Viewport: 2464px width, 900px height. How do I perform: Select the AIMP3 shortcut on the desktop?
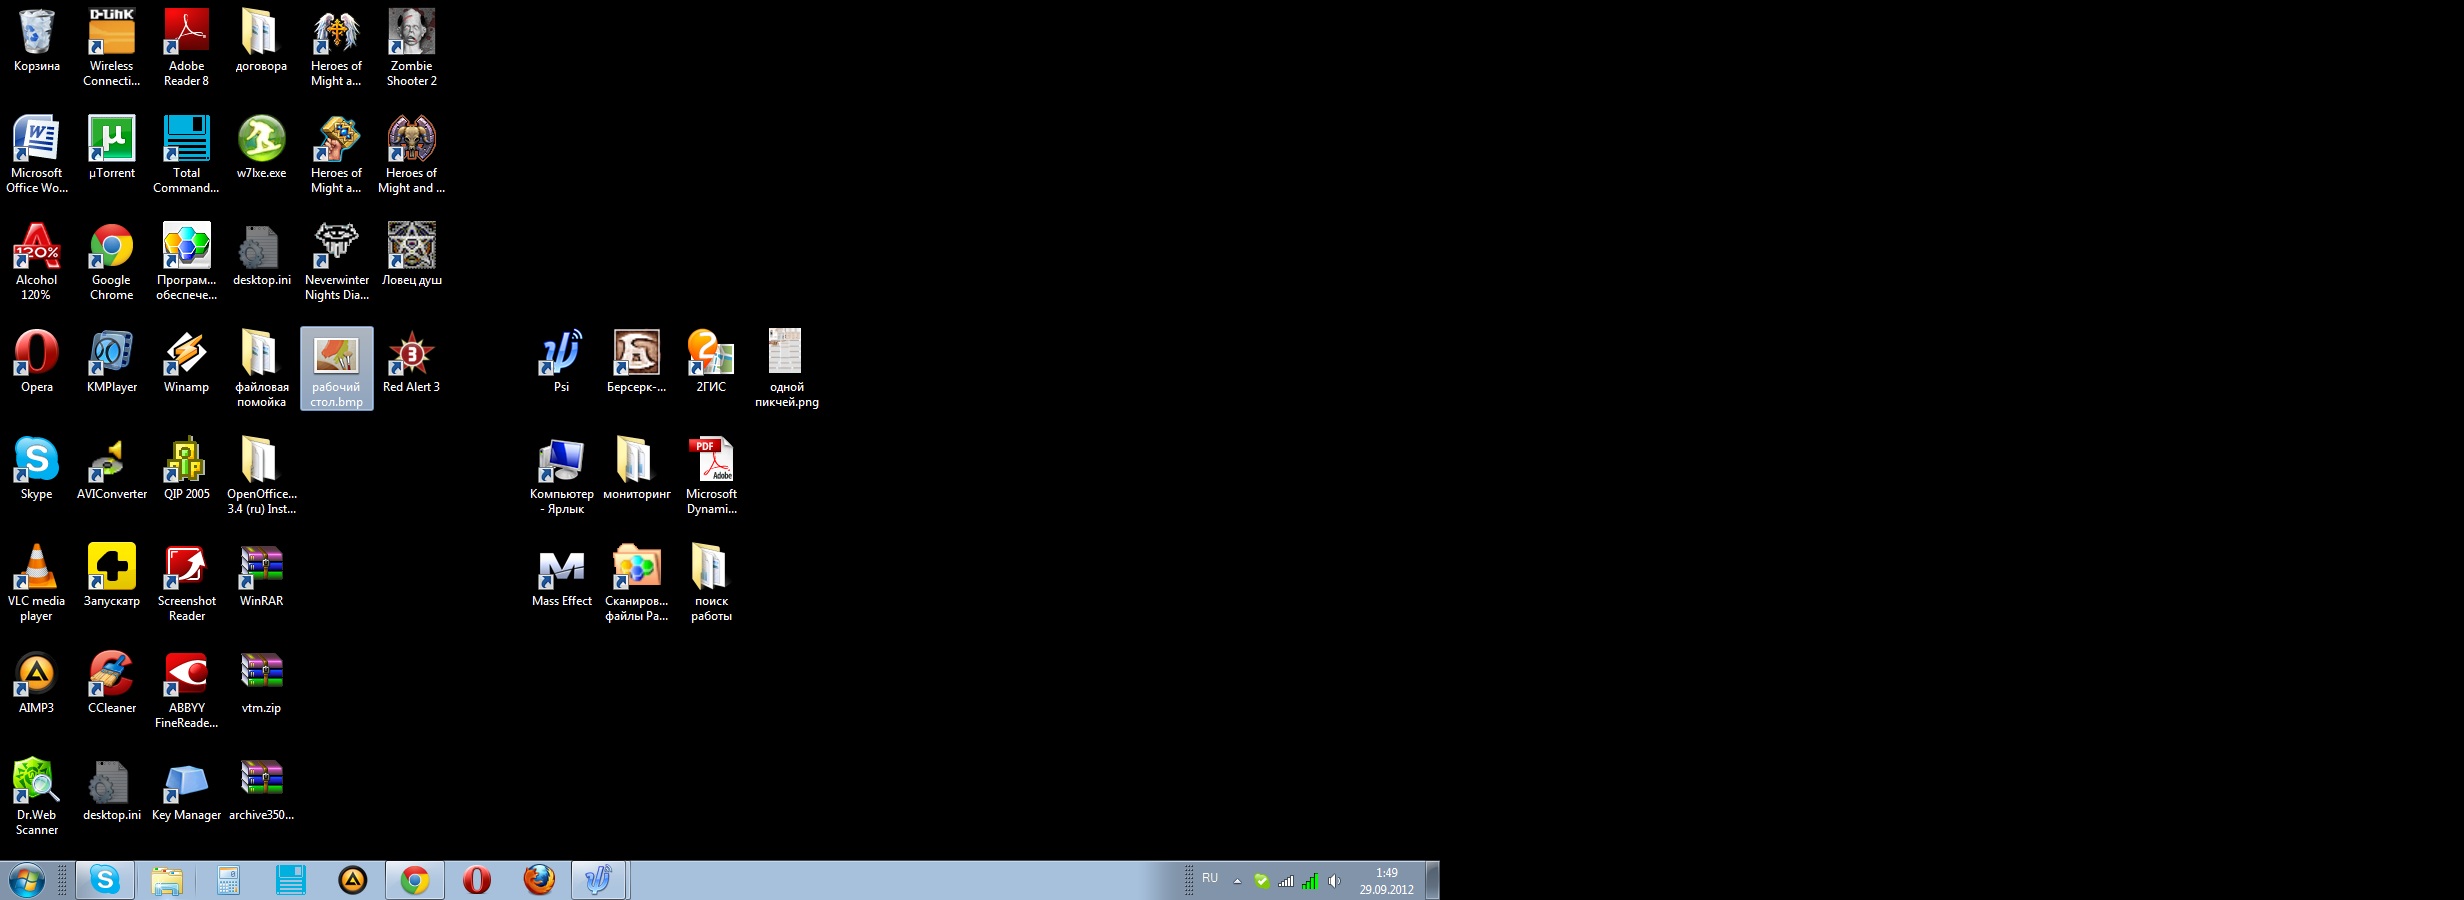point(37,683)
